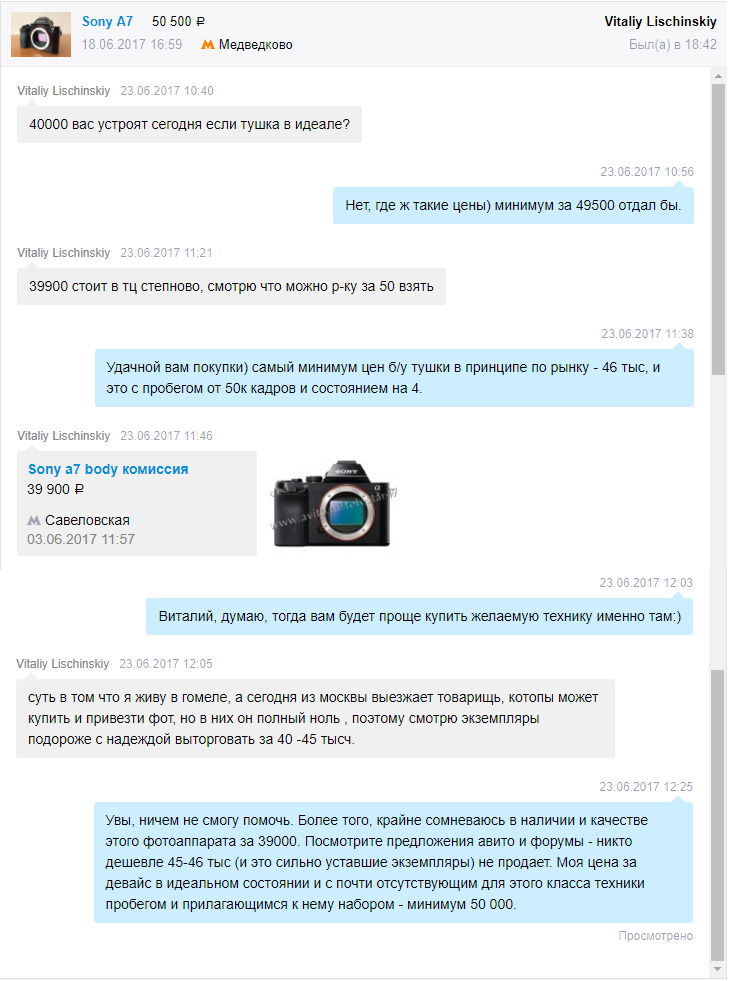The width and height of the screenshot is (729, 981).
Task: Click the '39900 стоит в тц' message
Action: pos(231,287)
